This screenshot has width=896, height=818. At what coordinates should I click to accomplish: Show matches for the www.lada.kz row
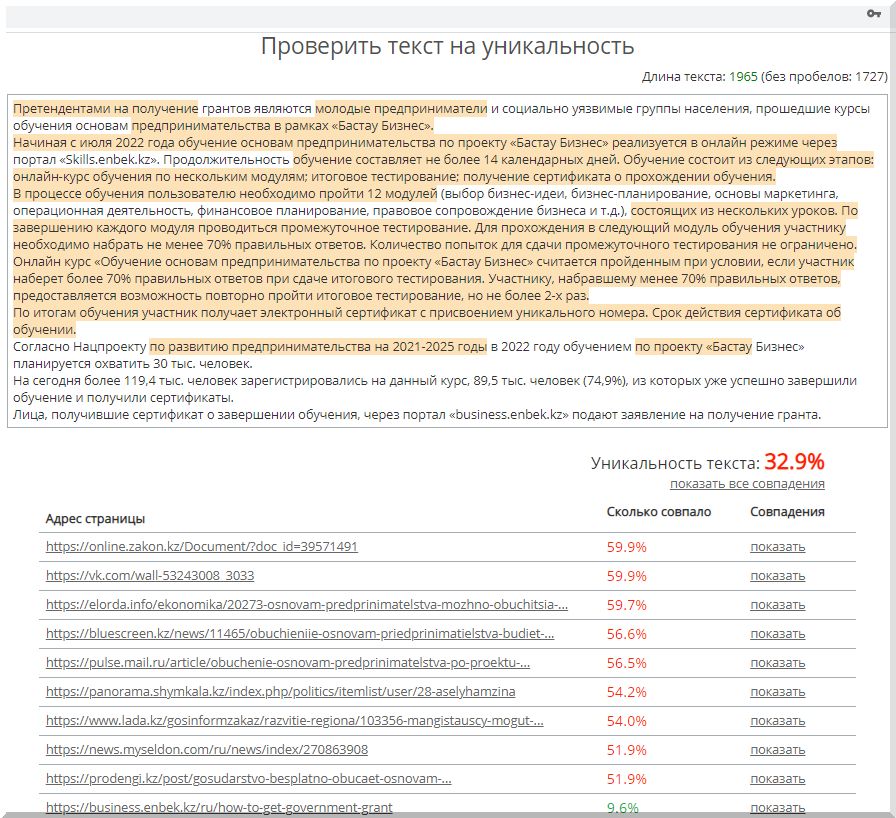click(x=778, y=721)
